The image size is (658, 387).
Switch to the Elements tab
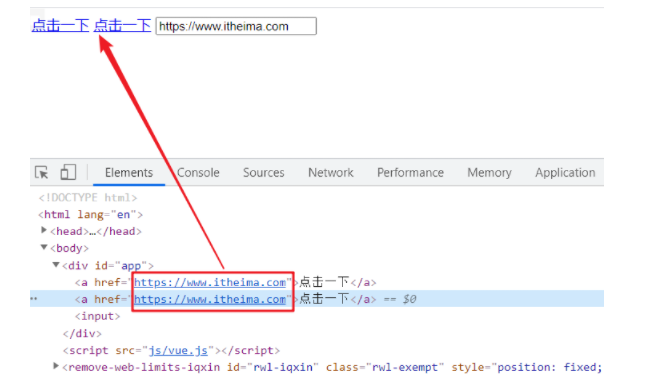coord(129,173)
